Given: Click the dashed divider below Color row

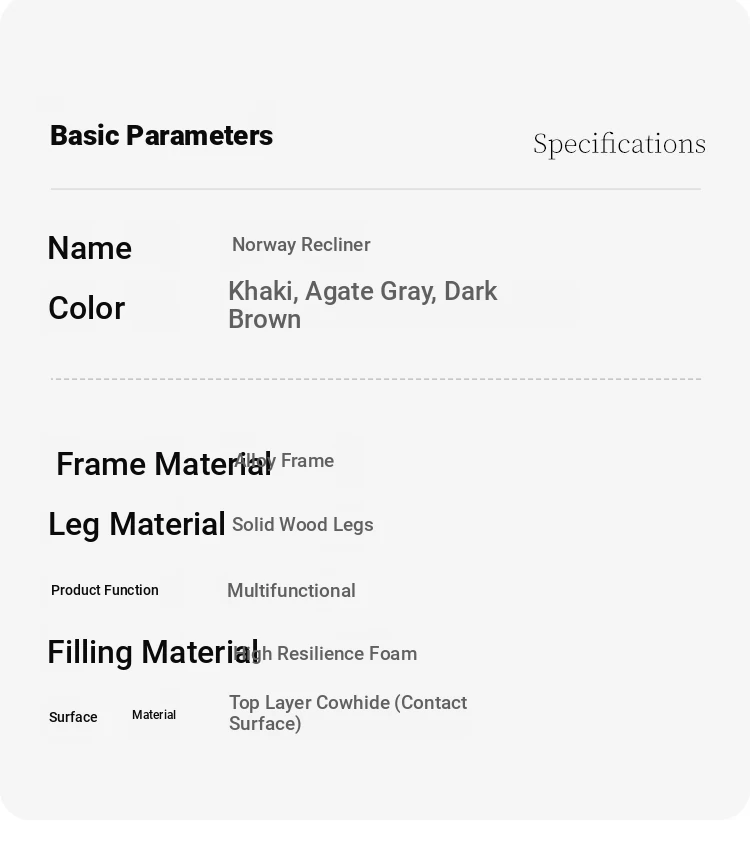Looking at the screenshot, I should pos(376,378).
